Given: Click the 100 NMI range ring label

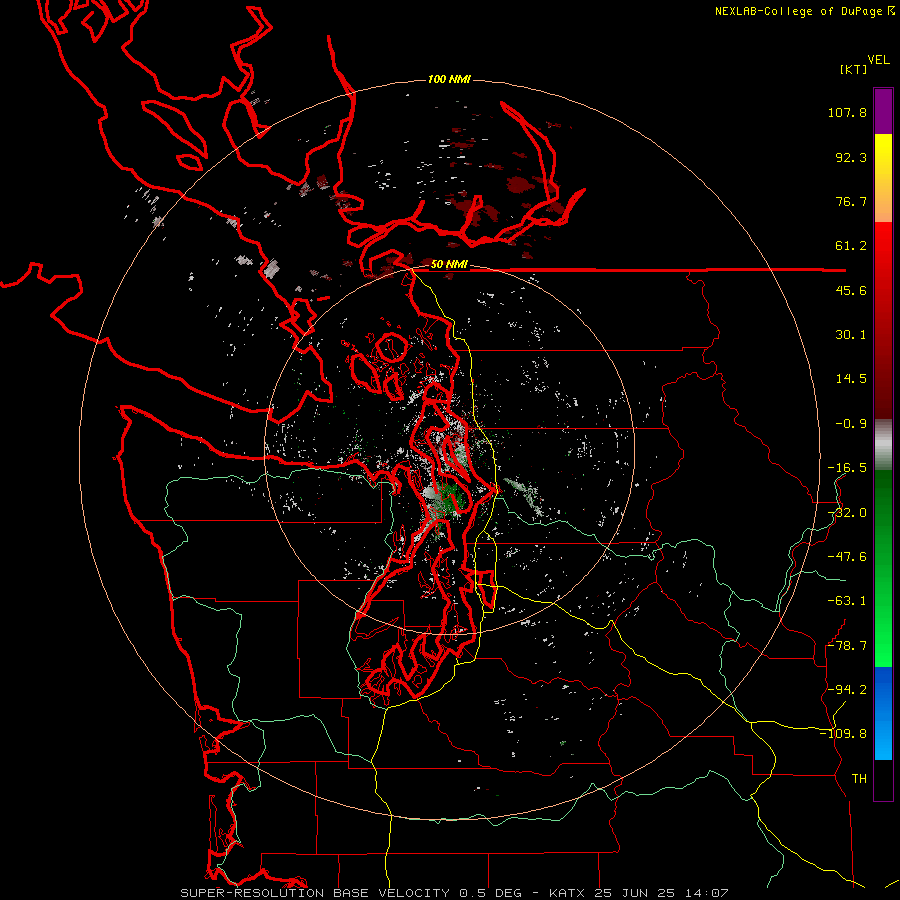Looking at the screenshot, I should point(449,79).
